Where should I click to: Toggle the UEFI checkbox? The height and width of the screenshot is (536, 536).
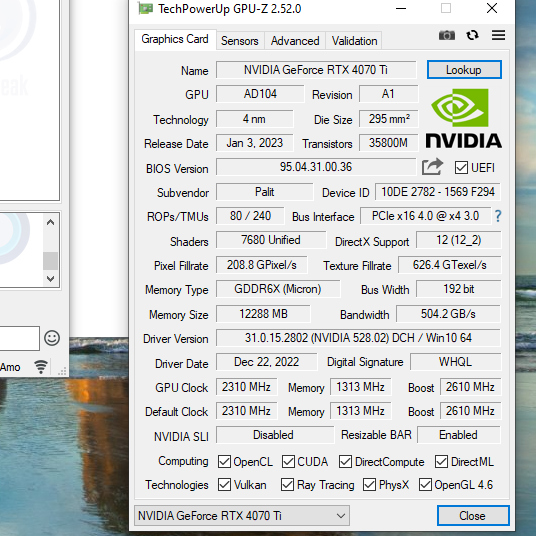461,168
